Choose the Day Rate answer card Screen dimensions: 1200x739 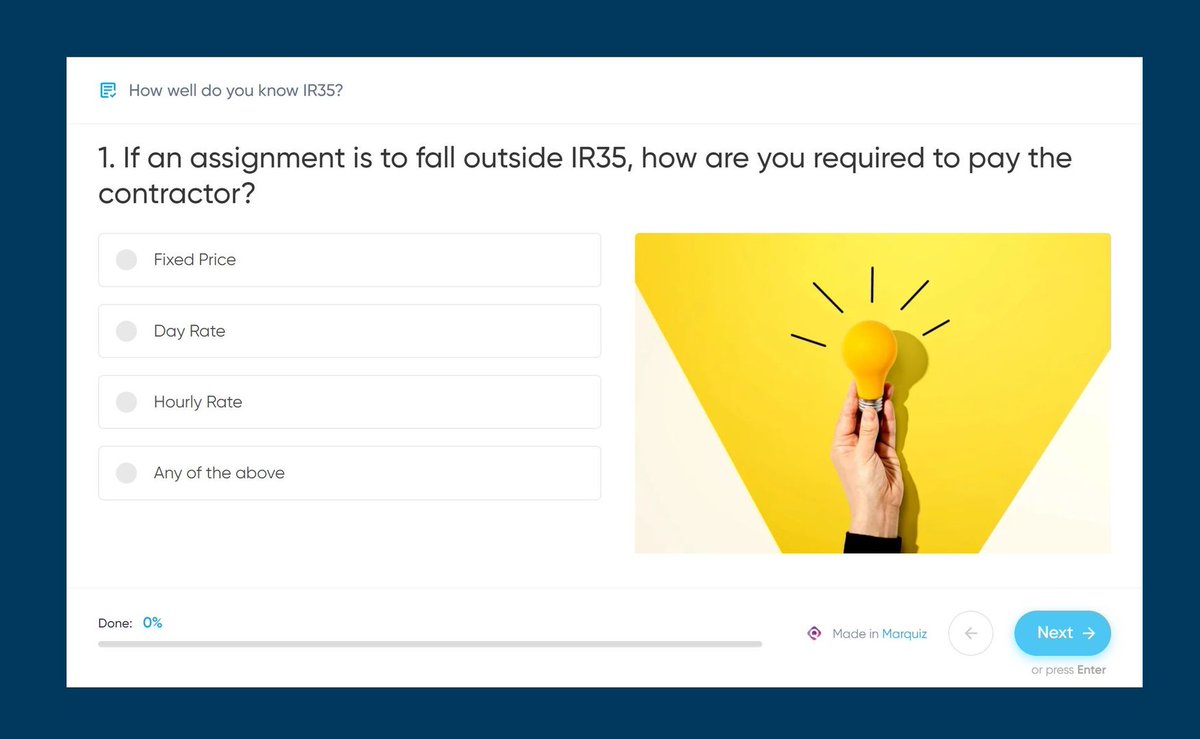click(348, 330)
